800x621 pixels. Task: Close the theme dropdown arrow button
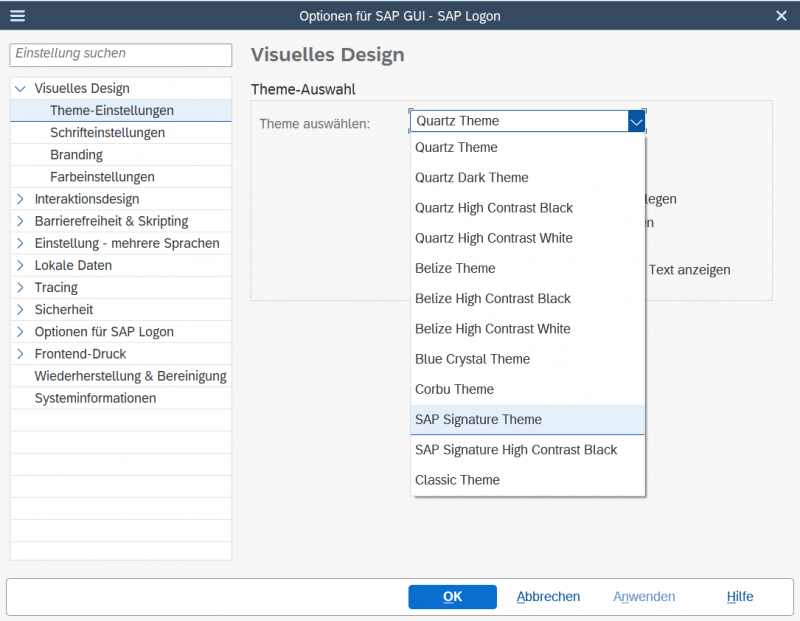[x=636, y=121]
